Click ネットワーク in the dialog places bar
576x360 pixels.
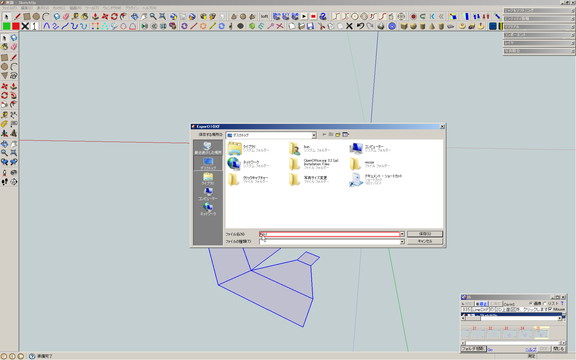pyautogui.click(x=208, y=209)
